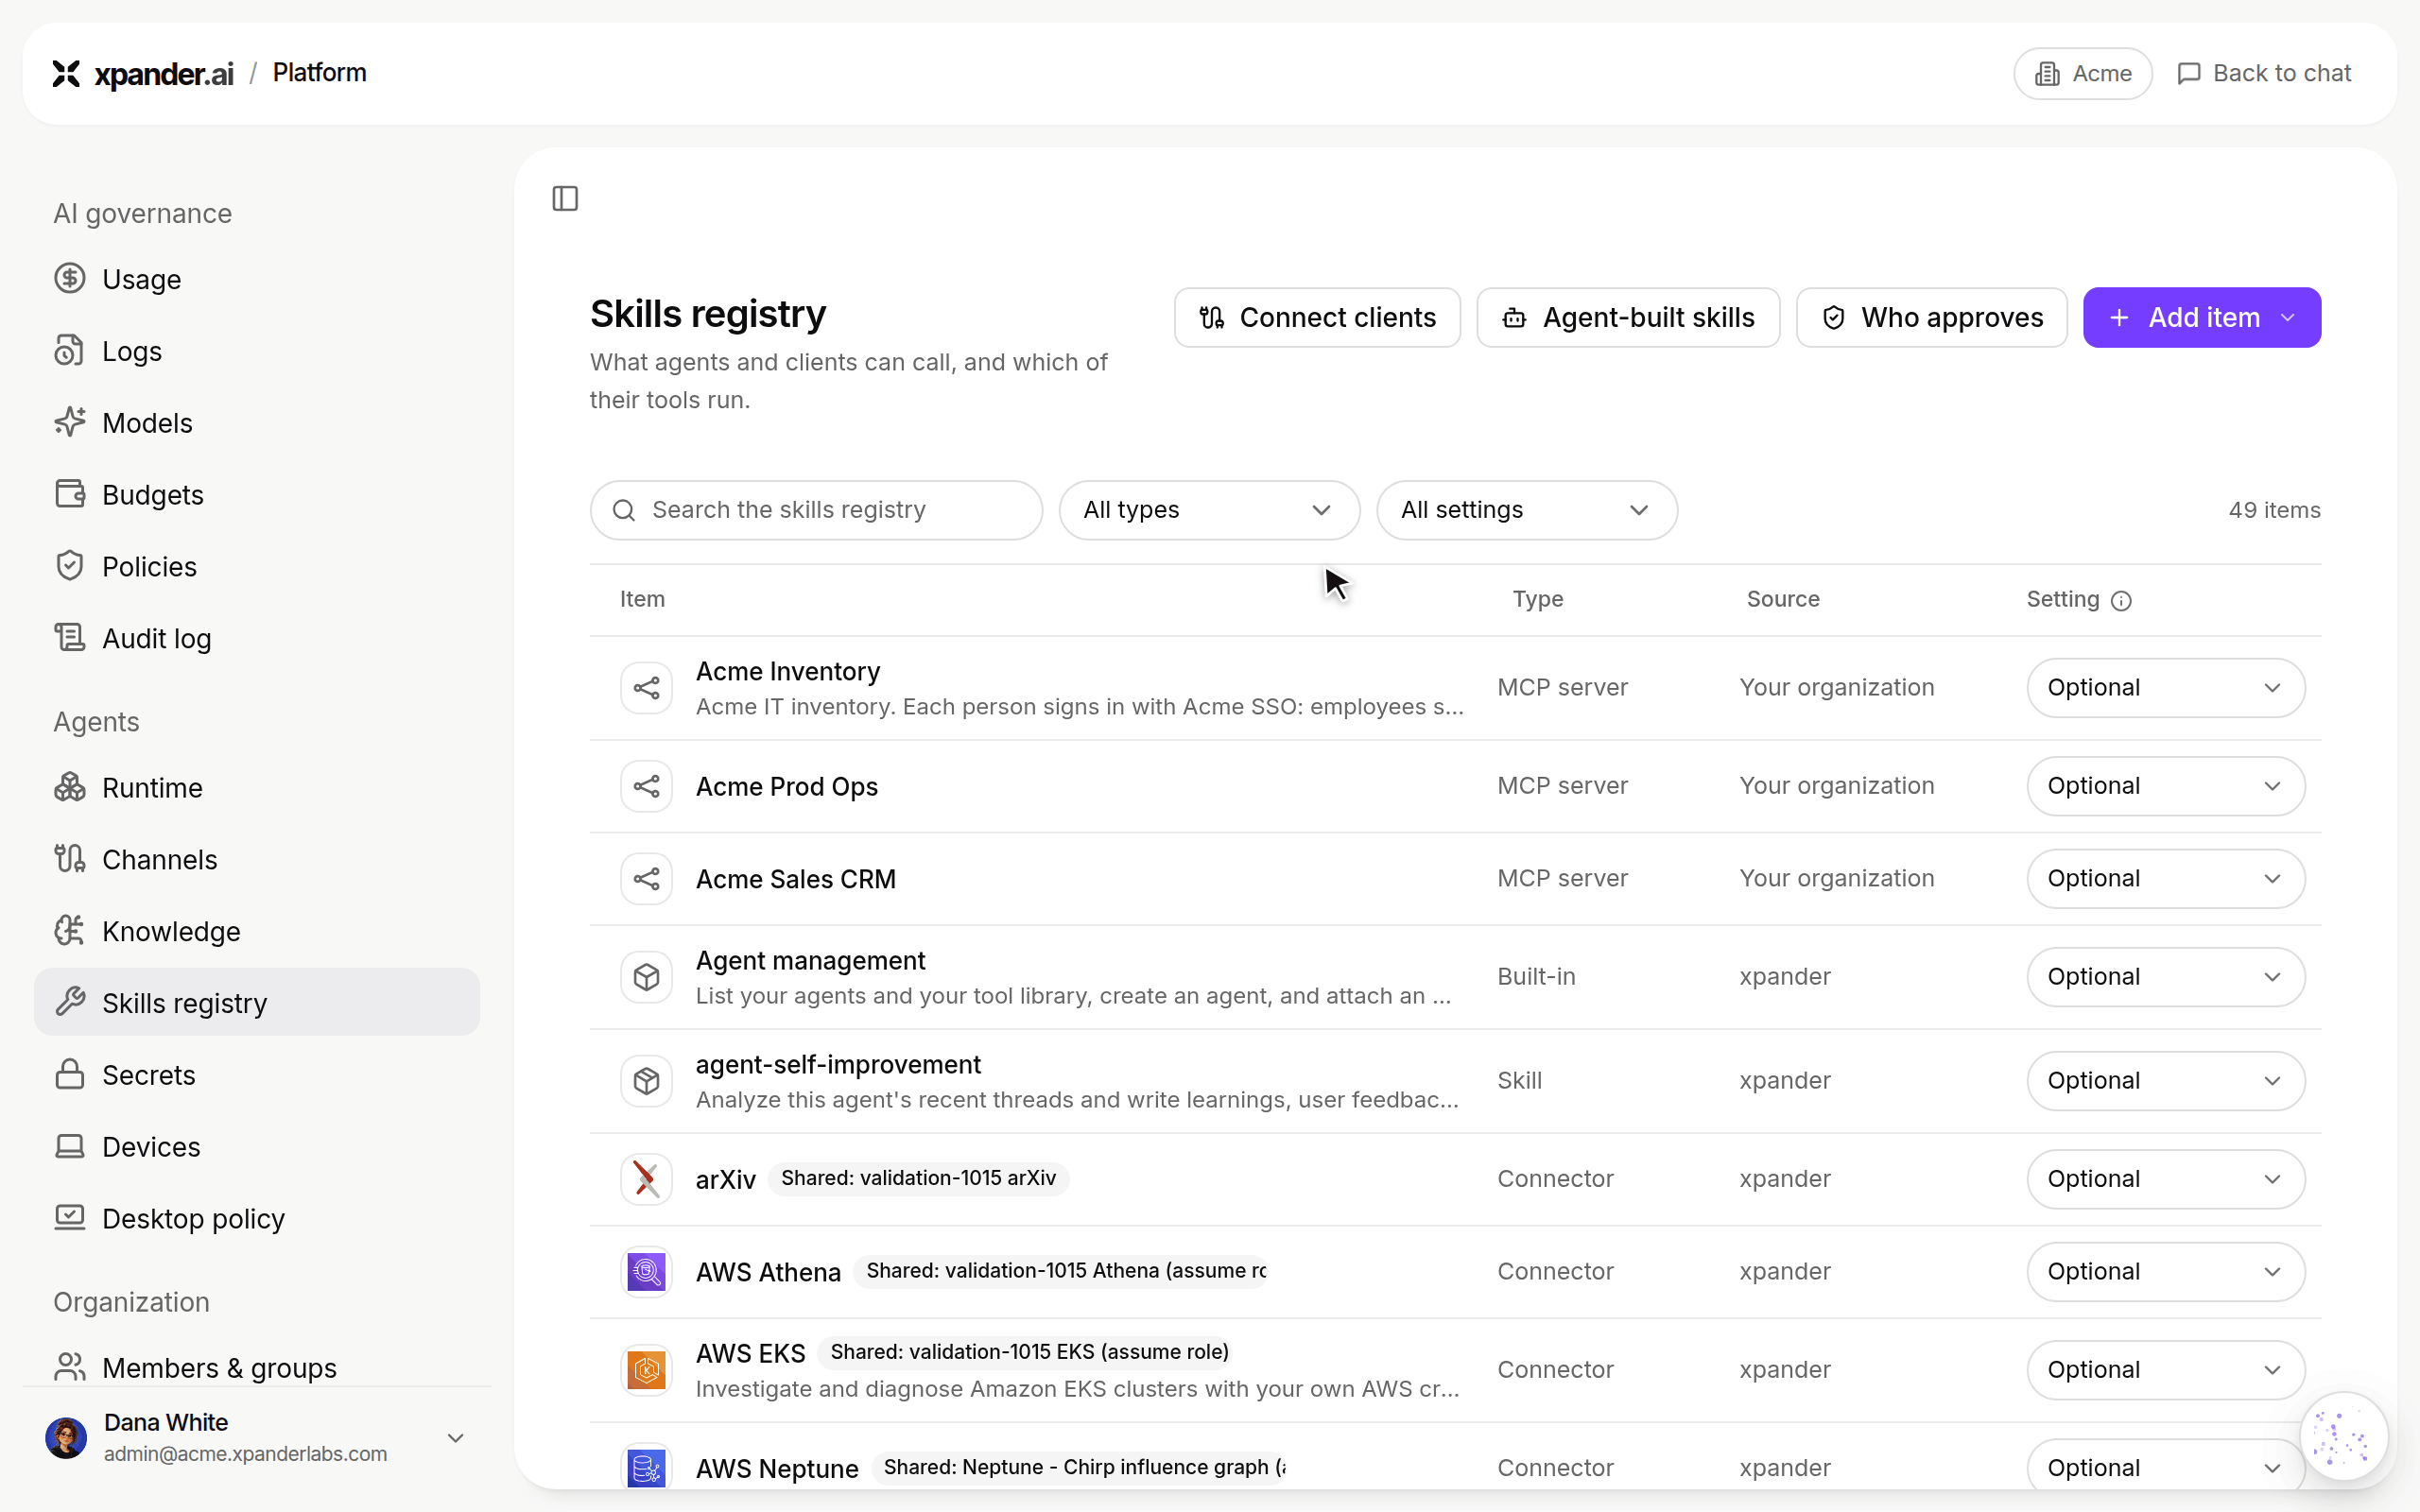Open the Logs sidebar item
Viewport: 2420px width, 1512px height.
tap(257, 351)
